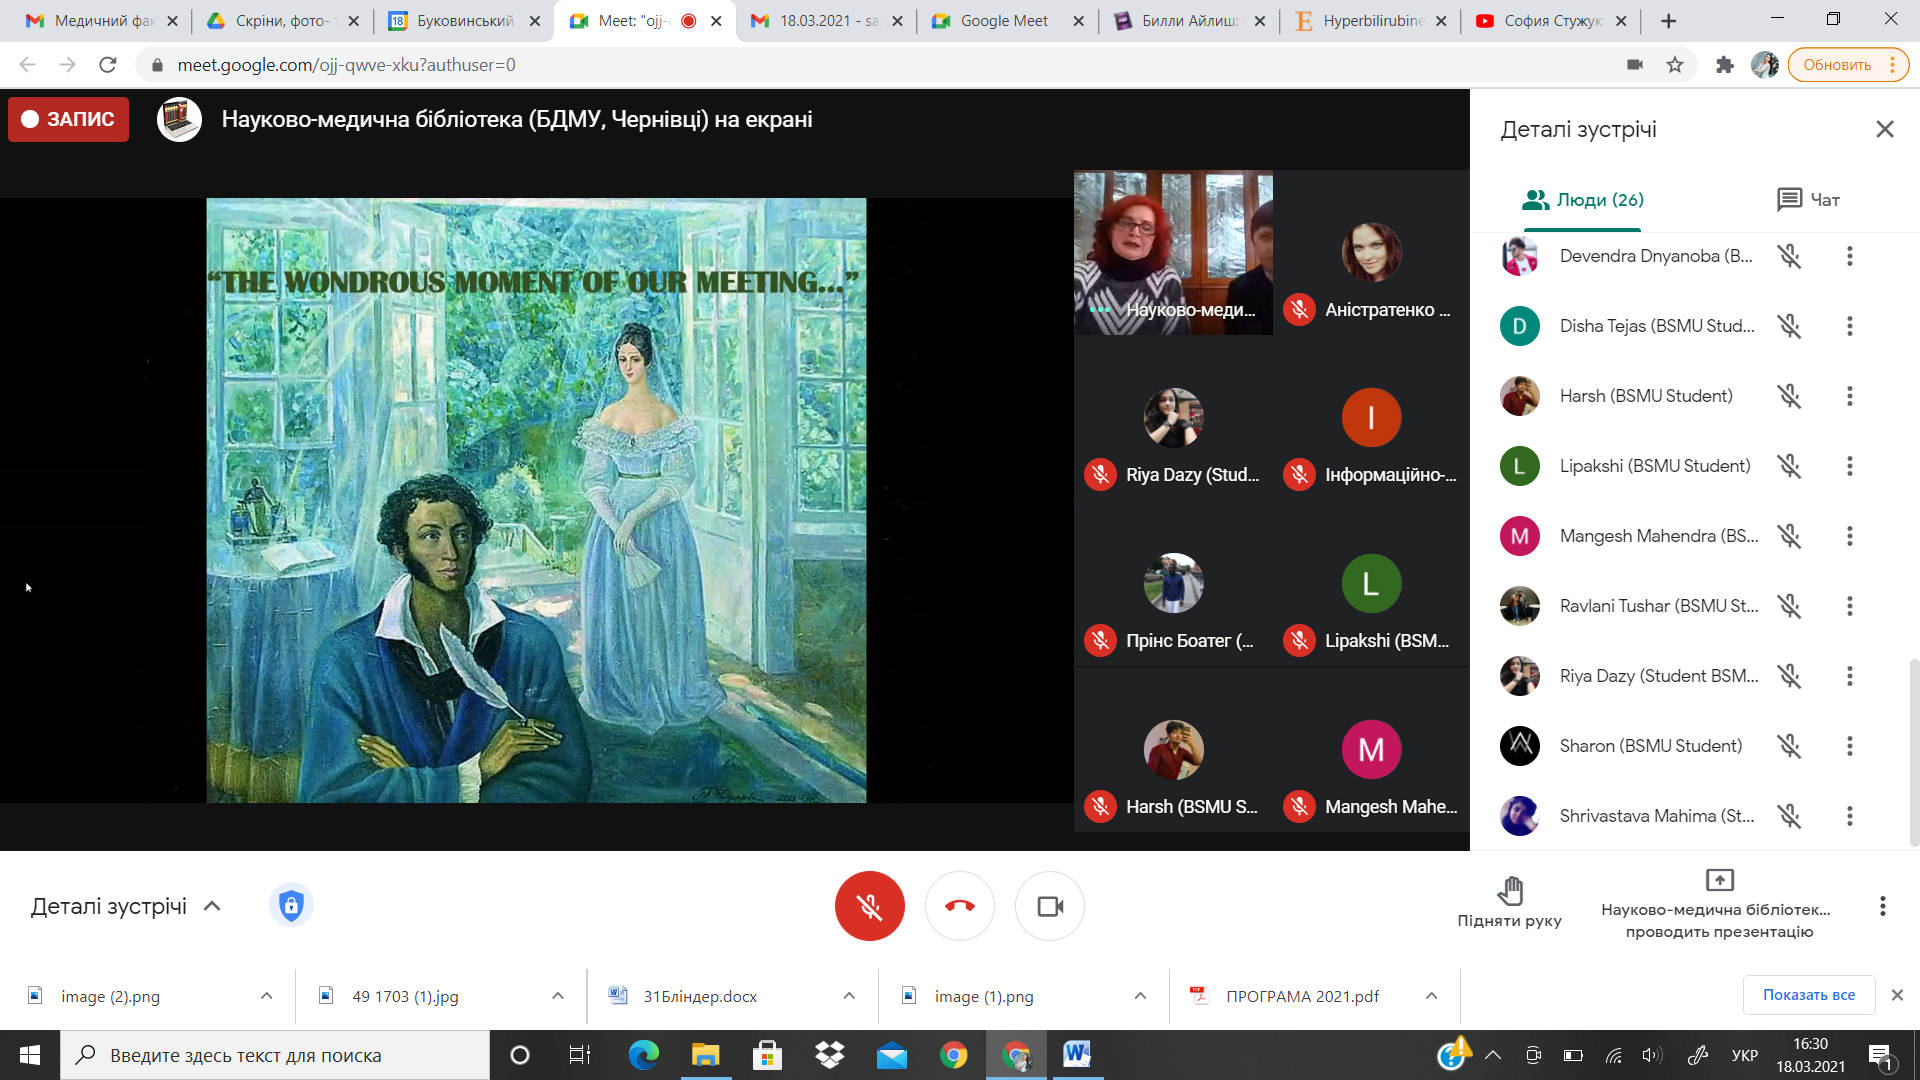
Task: Open the camera permission icon in address bar
Action: point(1635,65)
